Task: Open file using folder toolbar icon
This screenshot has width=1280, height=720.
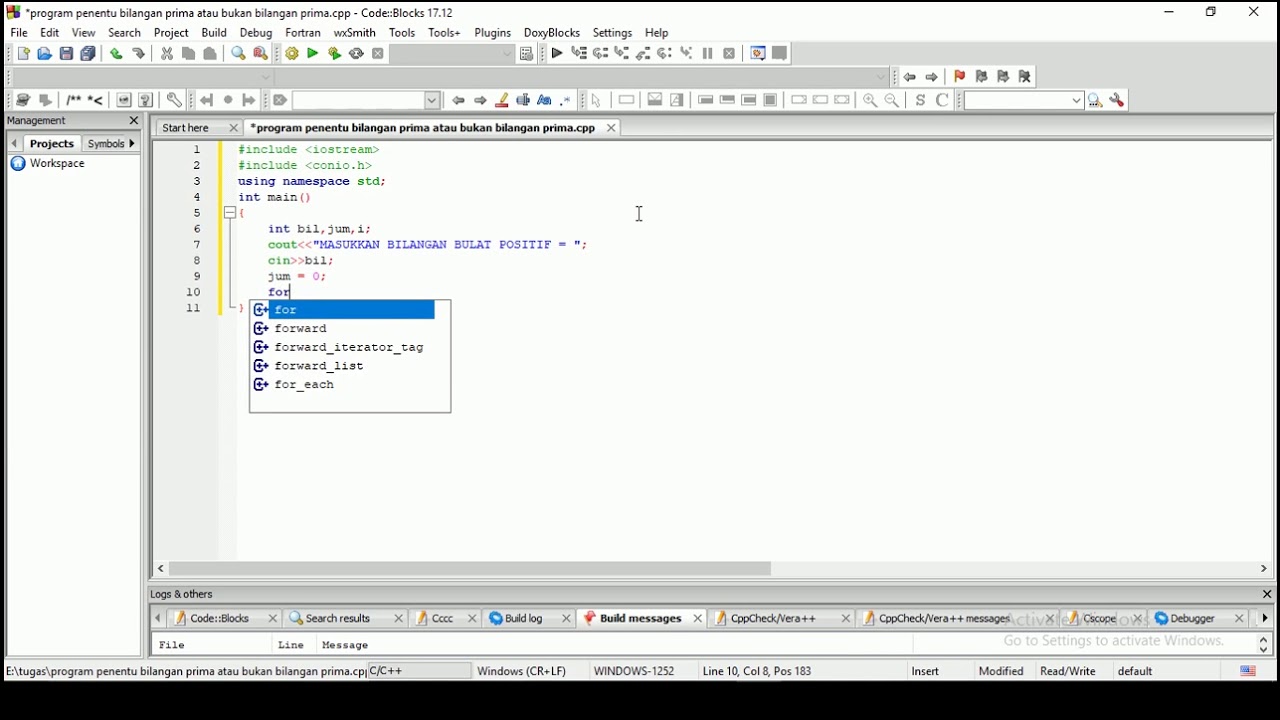Action: (x=44, y=54)
